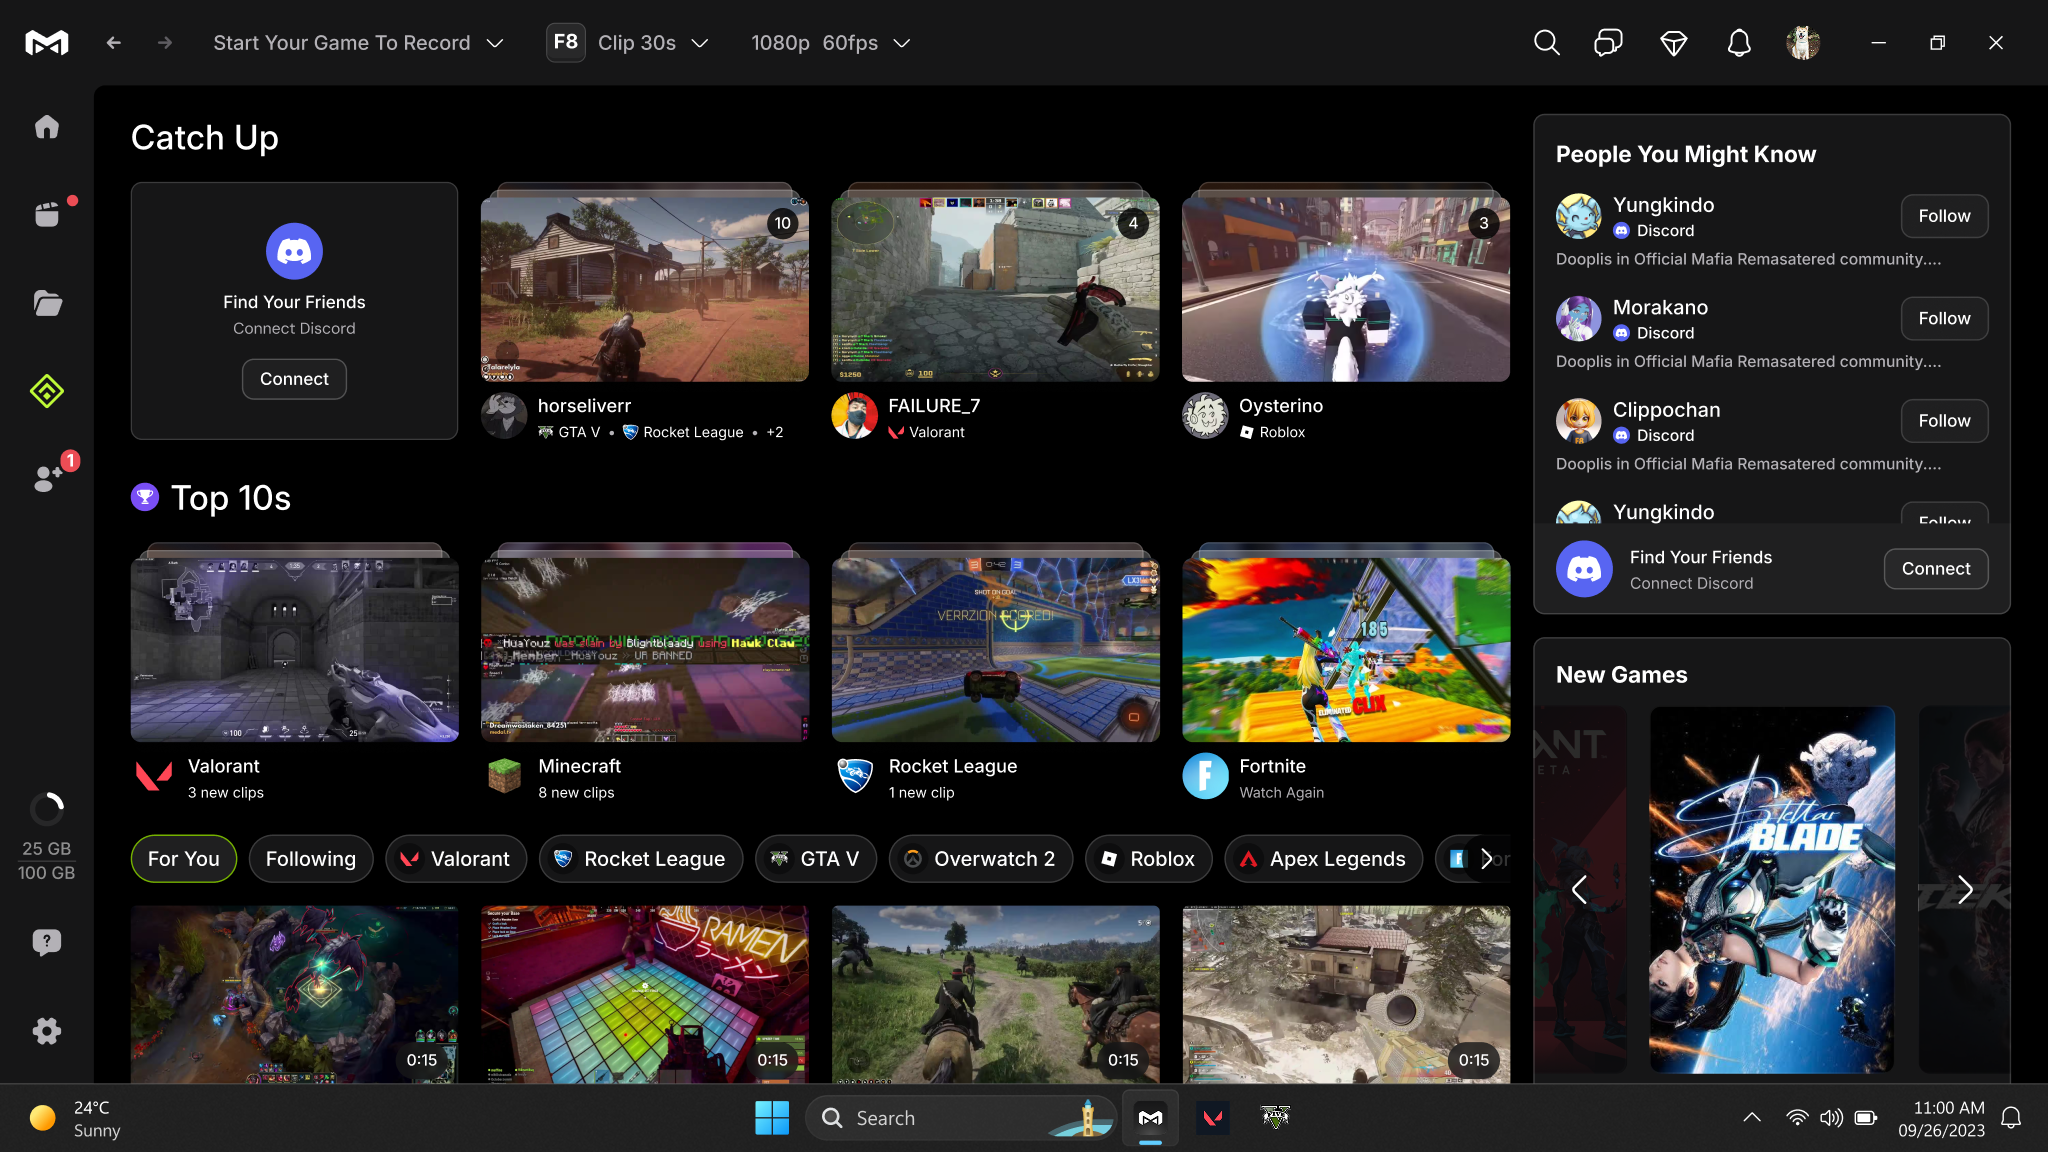Click the storage usage ring indicator
The image size is (2048, 1152).
47,808
